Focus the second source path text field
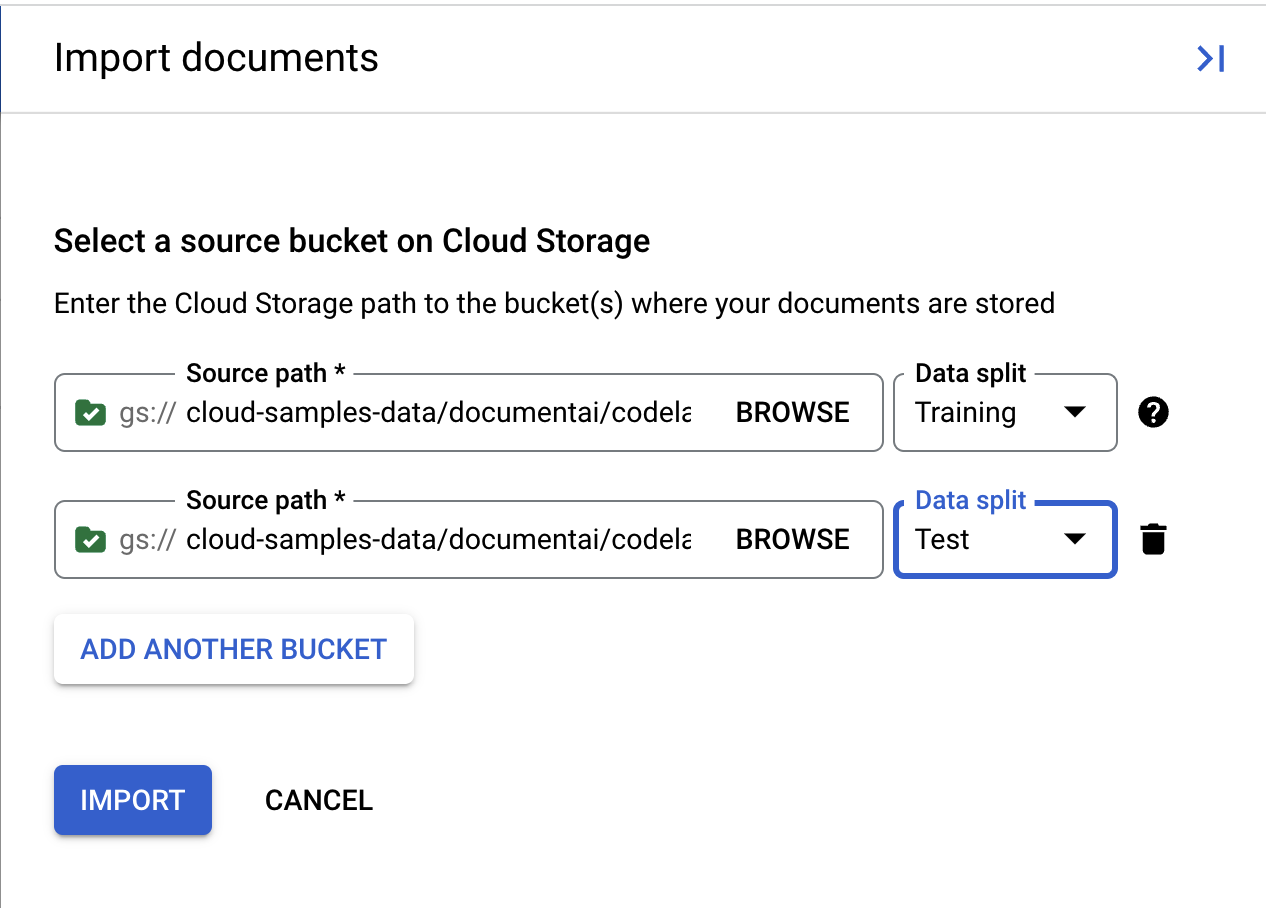This screenshot has width=1266, height=908. pos(438,540)
